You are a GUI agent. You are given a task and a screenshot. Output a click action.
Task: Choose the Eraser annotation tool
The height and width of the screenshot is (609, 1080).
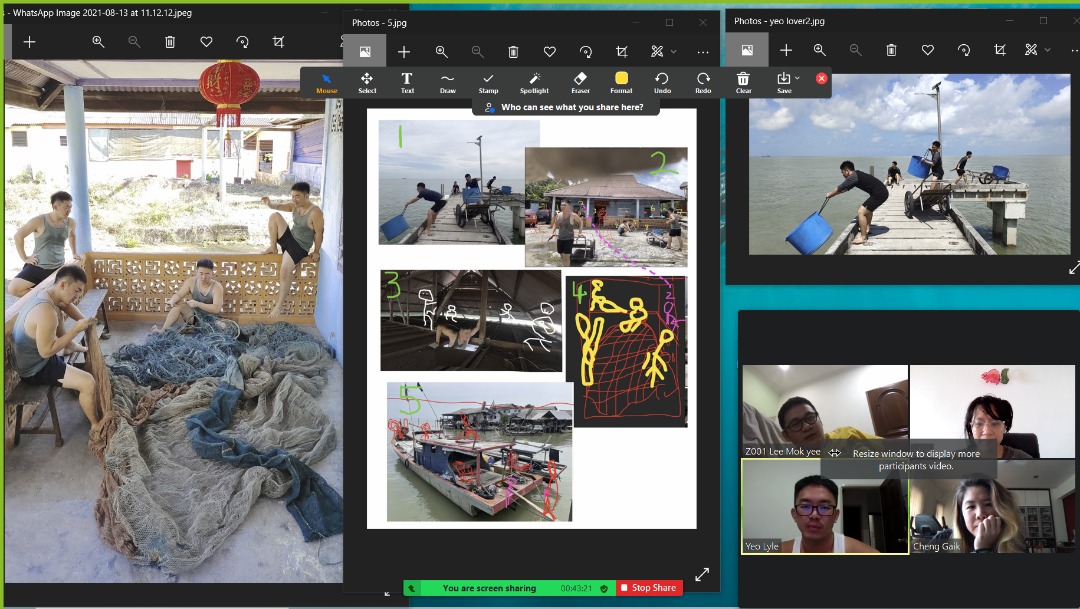point(580,82)
